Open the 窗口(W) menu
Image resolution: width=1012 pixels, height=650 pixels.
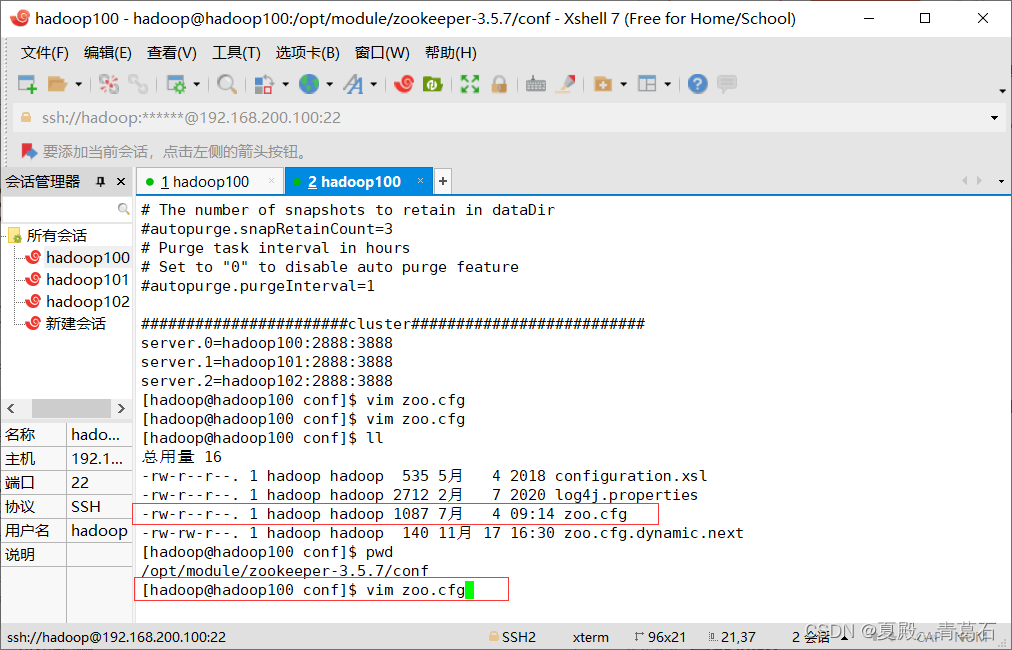[x=382, y=53]
